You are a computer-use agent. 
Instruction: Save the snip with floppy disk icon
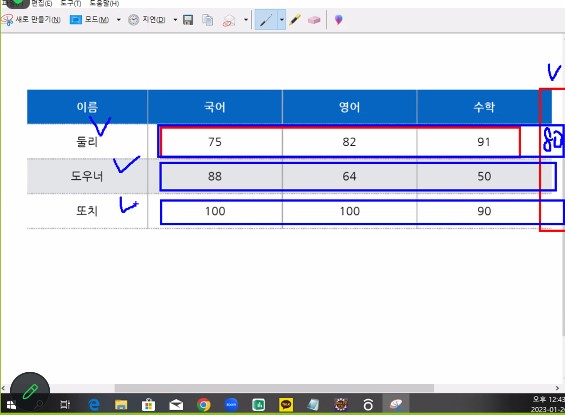188,20
